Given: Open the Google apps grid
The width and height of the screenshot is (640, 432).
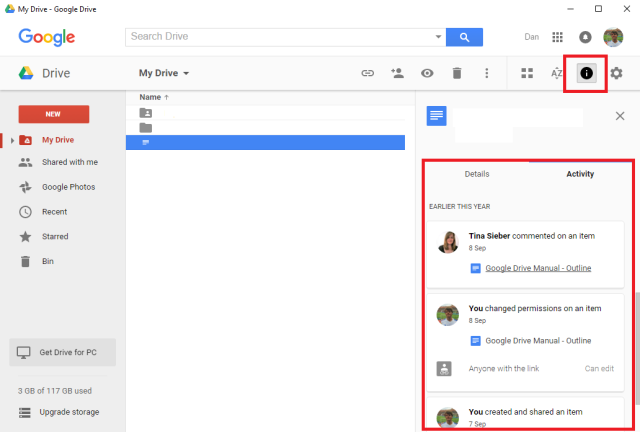Looking at the screenshot, I should click(x=557, y=37).
